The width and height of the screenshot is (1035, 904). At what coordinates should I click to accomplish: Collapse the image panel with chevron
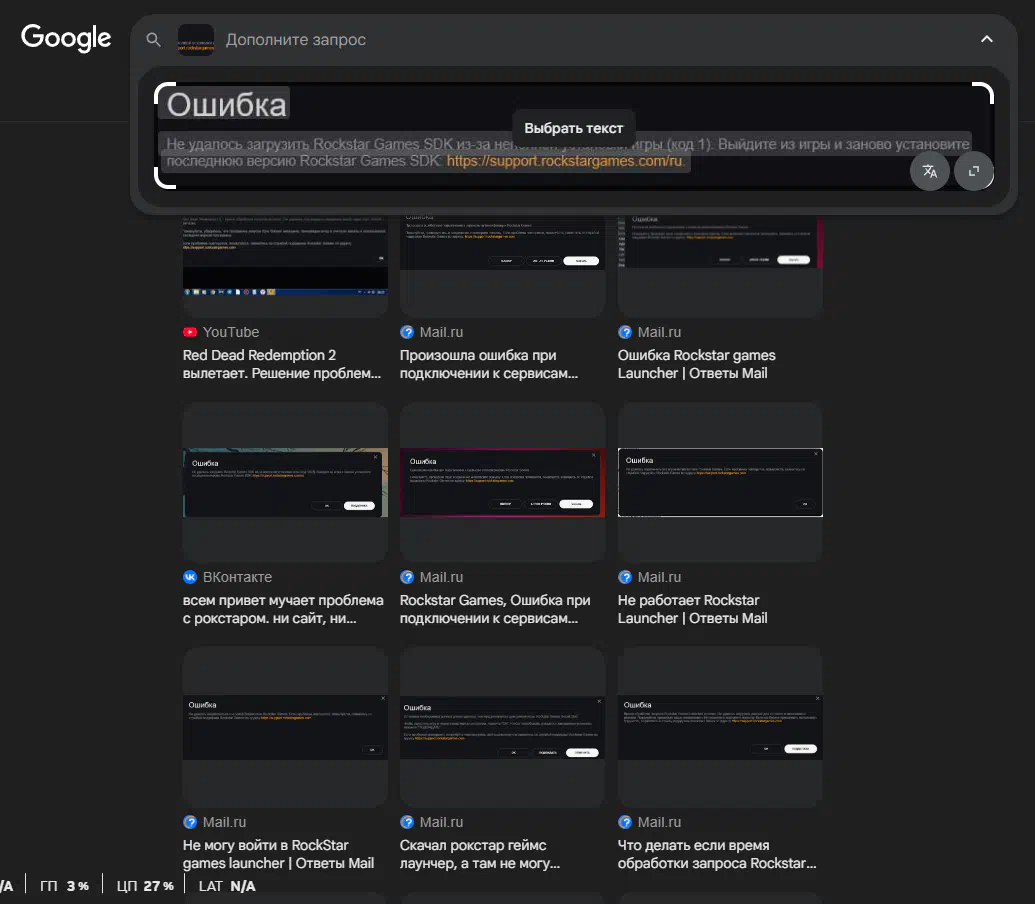click(987, 39)
